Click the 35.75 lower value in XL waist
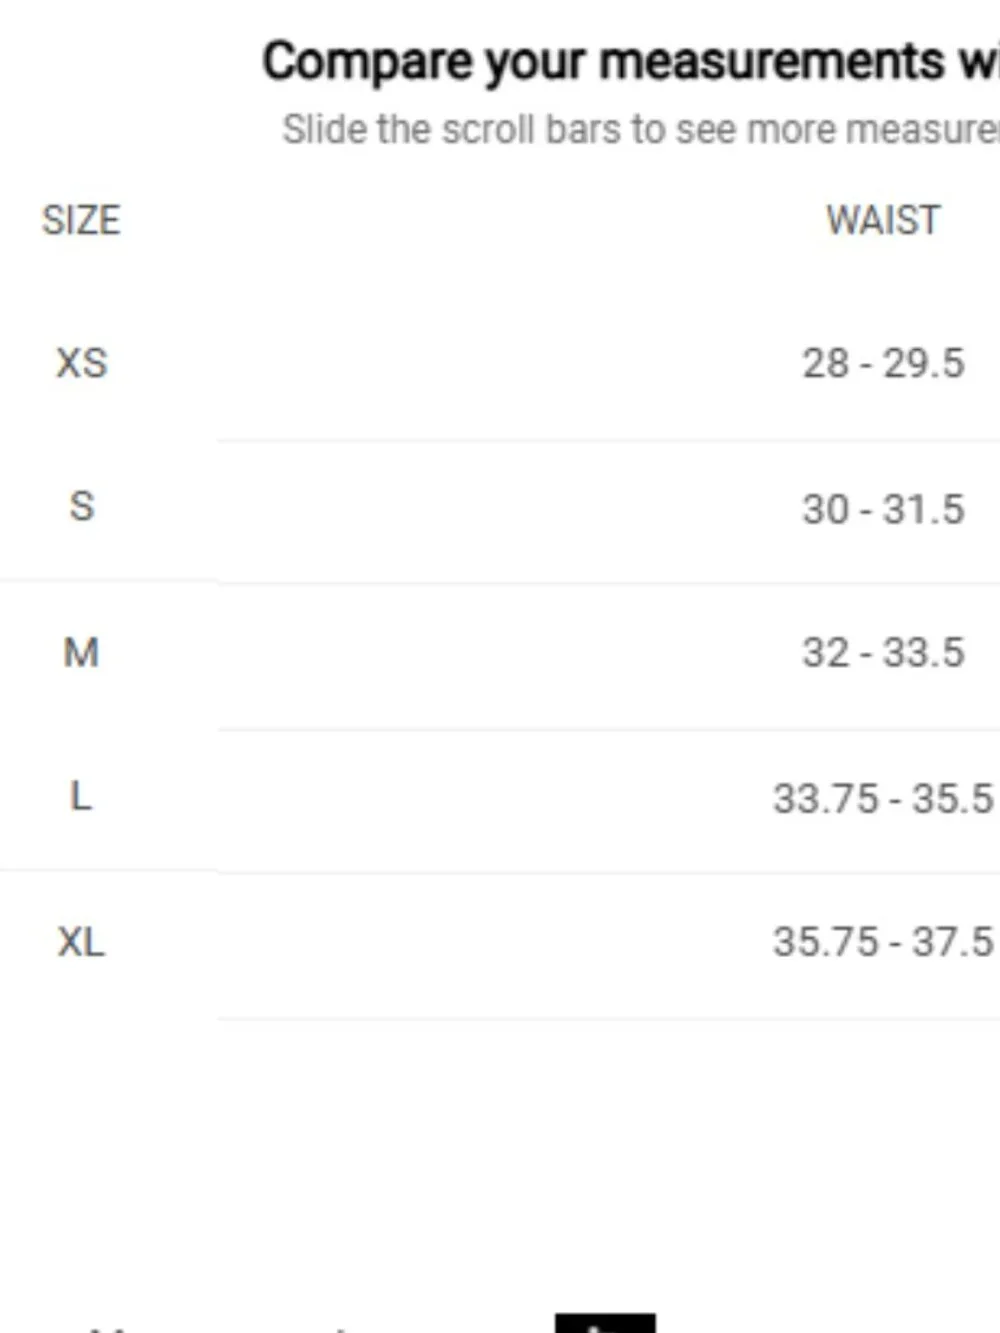Screen dimensions: 1000x1333 826,941
